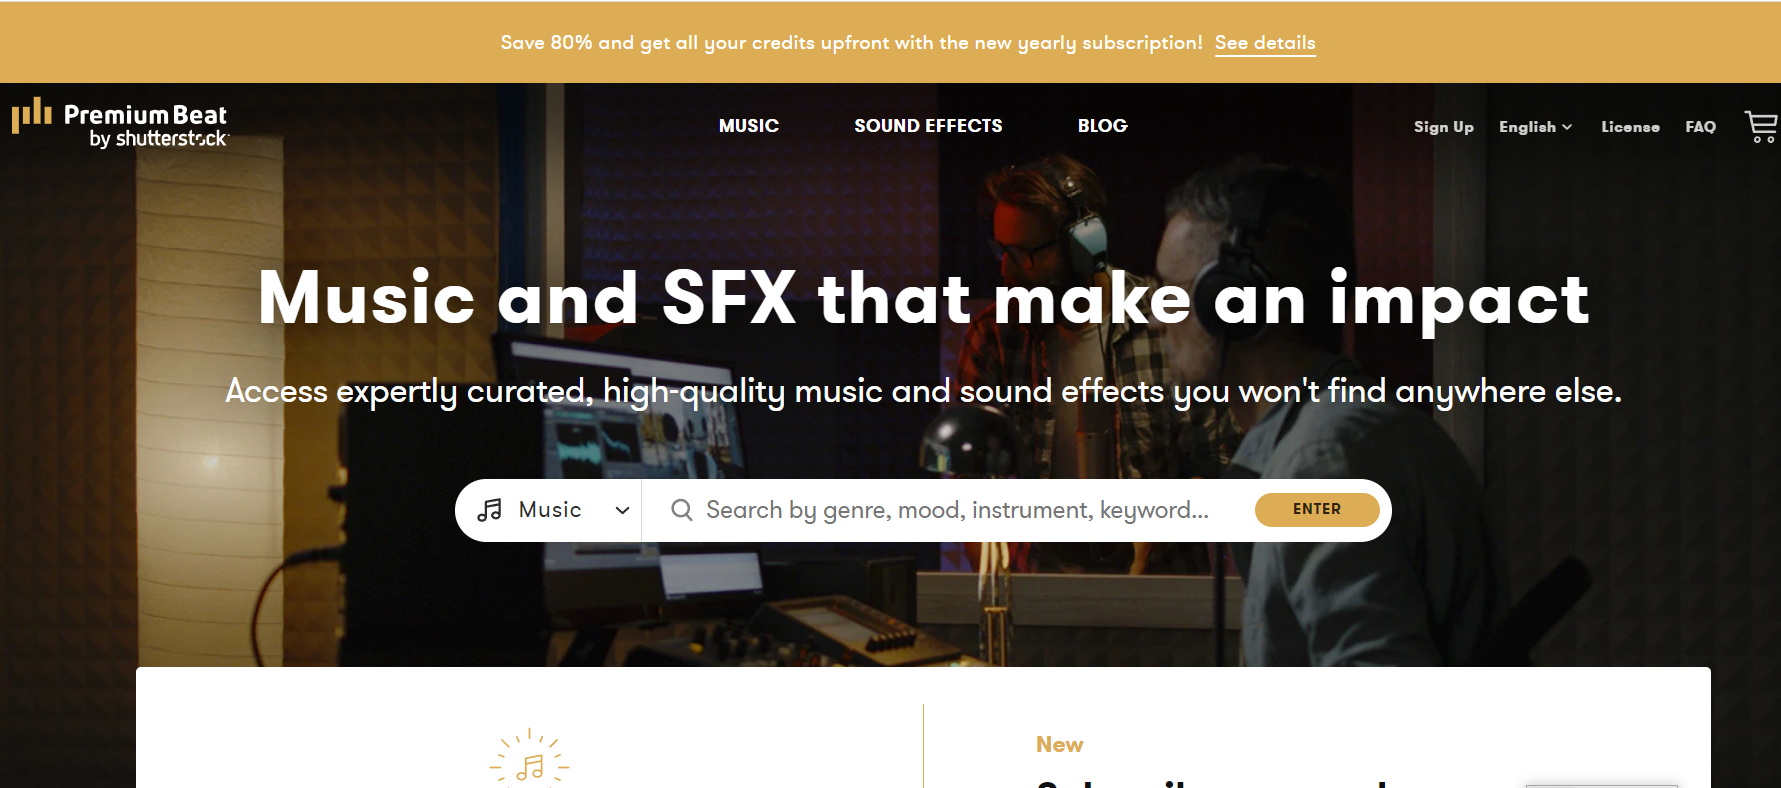Click the New label in content card
This screenshot has height=788, width=1781.
(1059, 744)
